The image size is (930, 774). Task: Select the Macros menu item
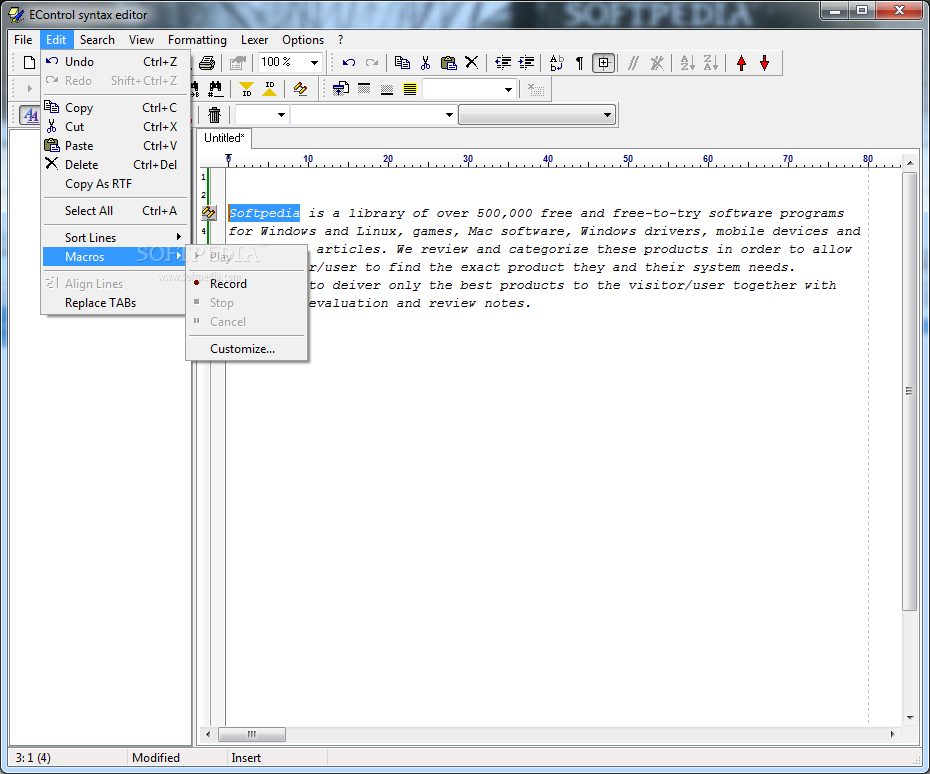[114, 257]
